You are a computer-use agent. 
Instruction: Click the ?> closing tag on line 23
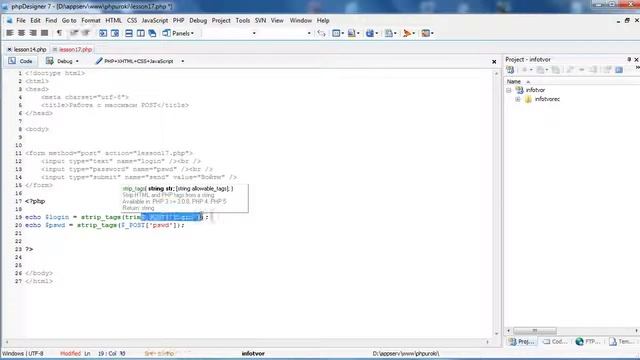[29, 249]
